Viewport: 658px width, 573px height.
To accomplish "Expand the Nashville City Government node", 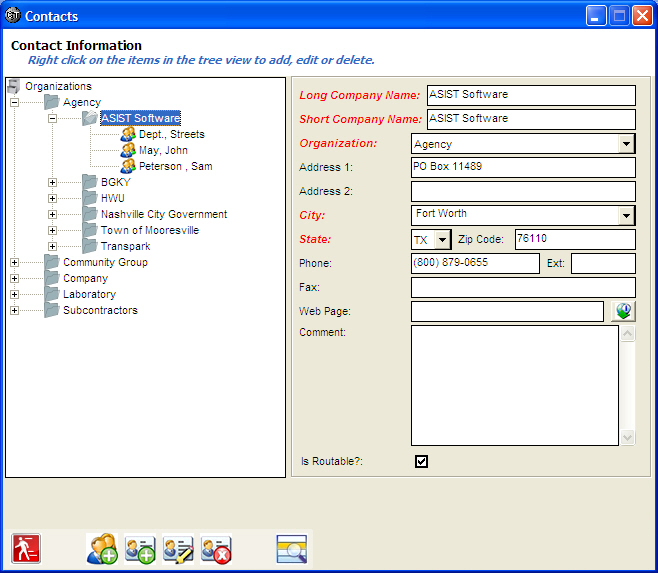I will tap(52, 215).
